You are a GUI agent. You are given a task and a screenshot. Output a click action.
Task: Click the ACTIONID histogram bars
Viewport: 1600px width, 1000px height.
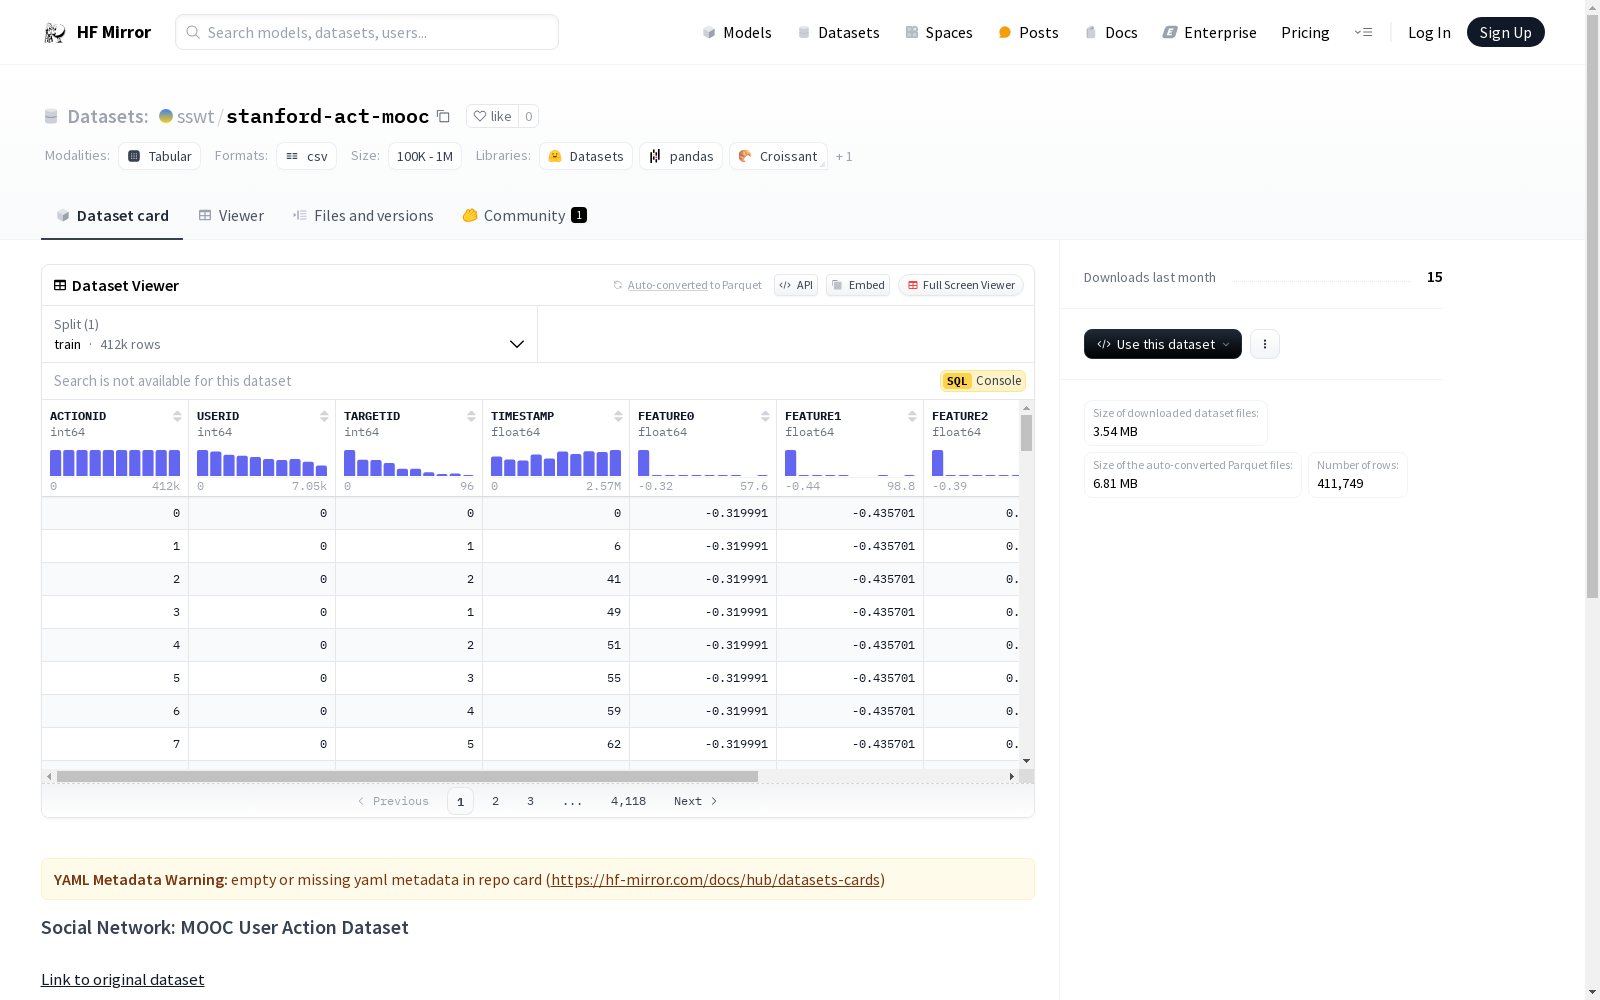pyautogui.click(x=115, y=463)
